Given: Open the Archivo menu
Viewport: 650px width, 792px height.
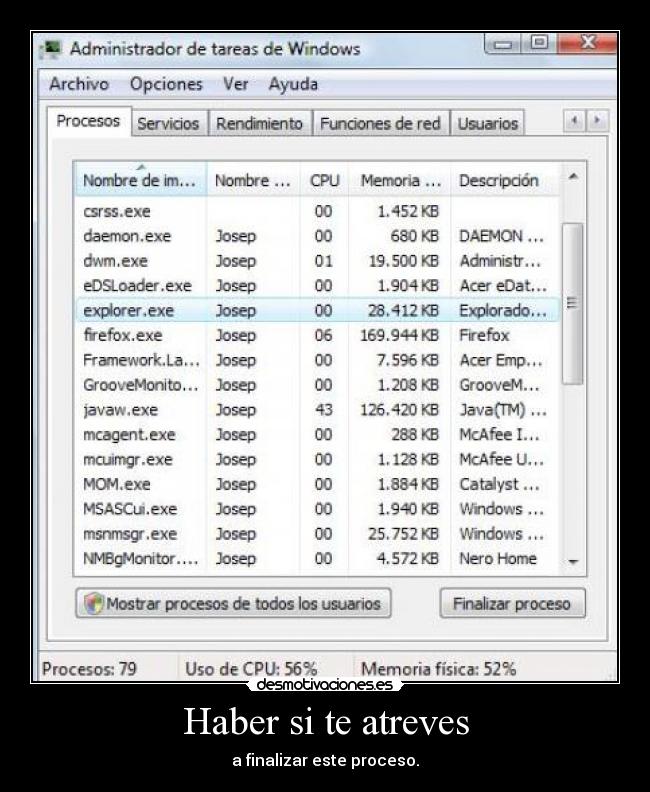Looking at the screenshot, I should (x=79, y=84).
